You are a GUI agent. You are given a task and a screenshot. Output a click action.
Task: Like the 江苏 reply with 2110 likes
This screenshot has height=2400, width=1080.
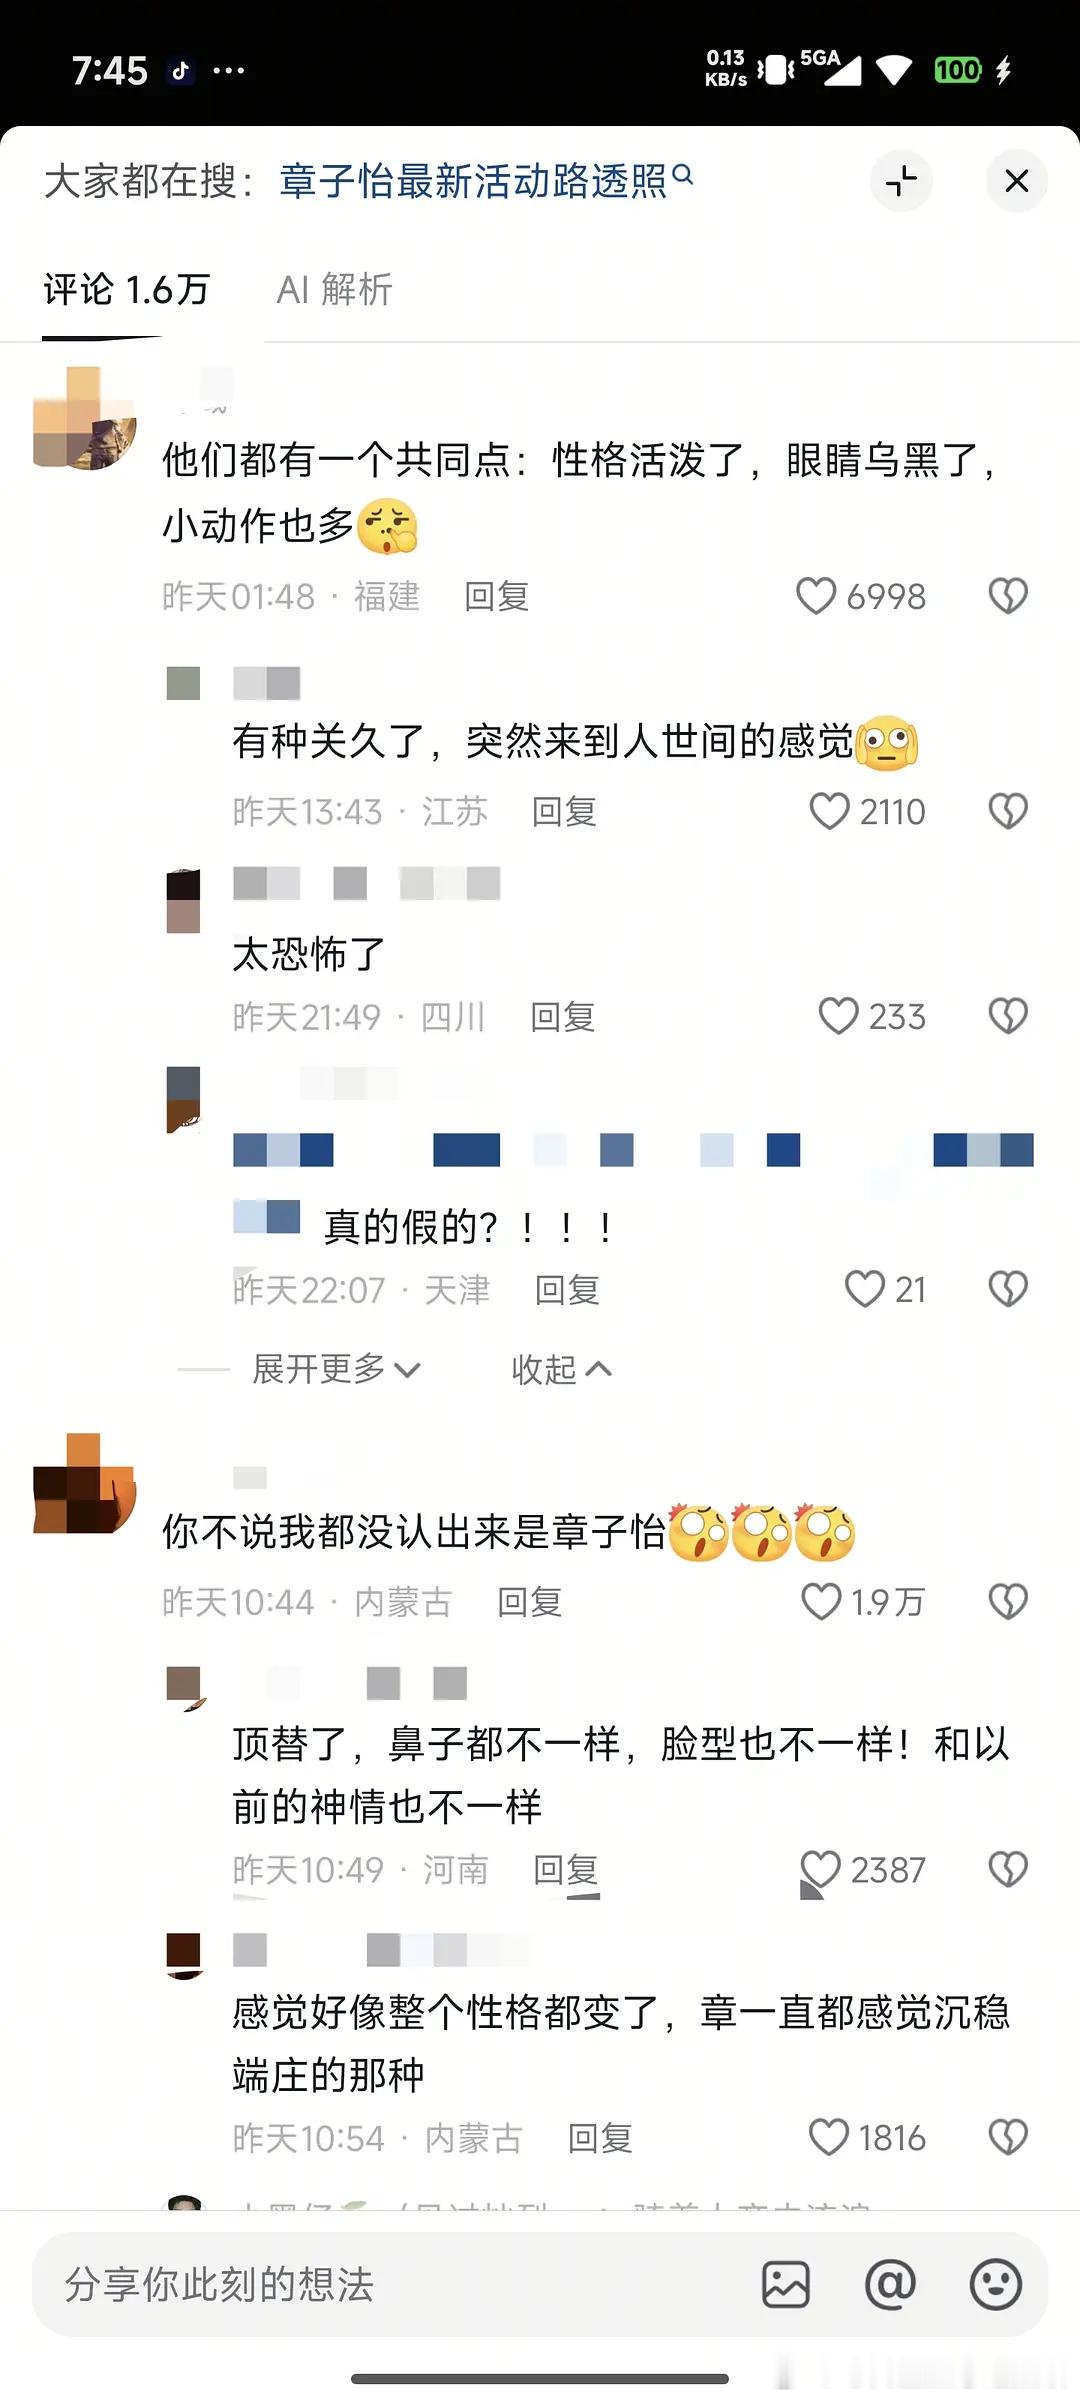click(829, 811)
